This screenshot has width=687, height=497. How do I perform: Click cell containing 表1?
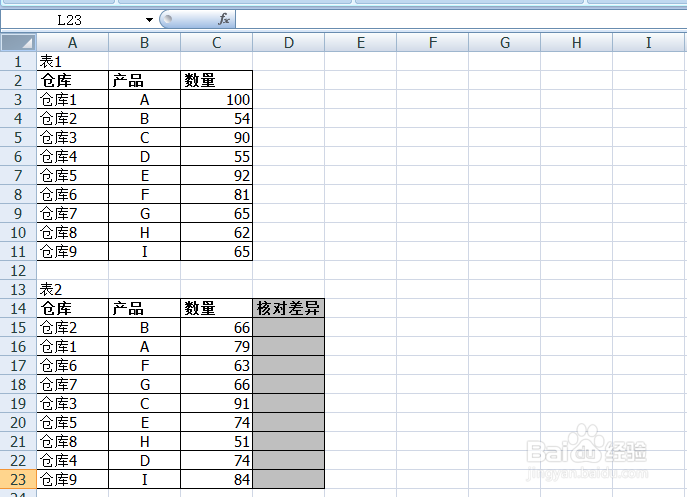tap(72, 61)
